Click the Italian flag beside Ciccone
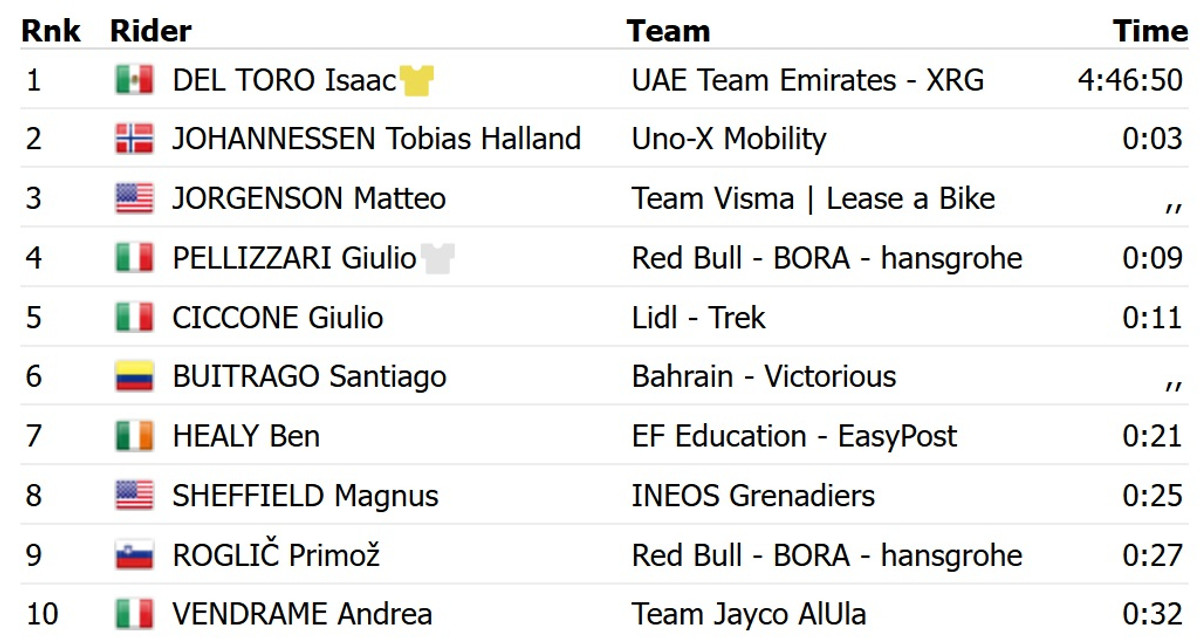Image resolution: width=1200 pixels, height=640 pixels. pyautogui.click(x=134, y=318)
